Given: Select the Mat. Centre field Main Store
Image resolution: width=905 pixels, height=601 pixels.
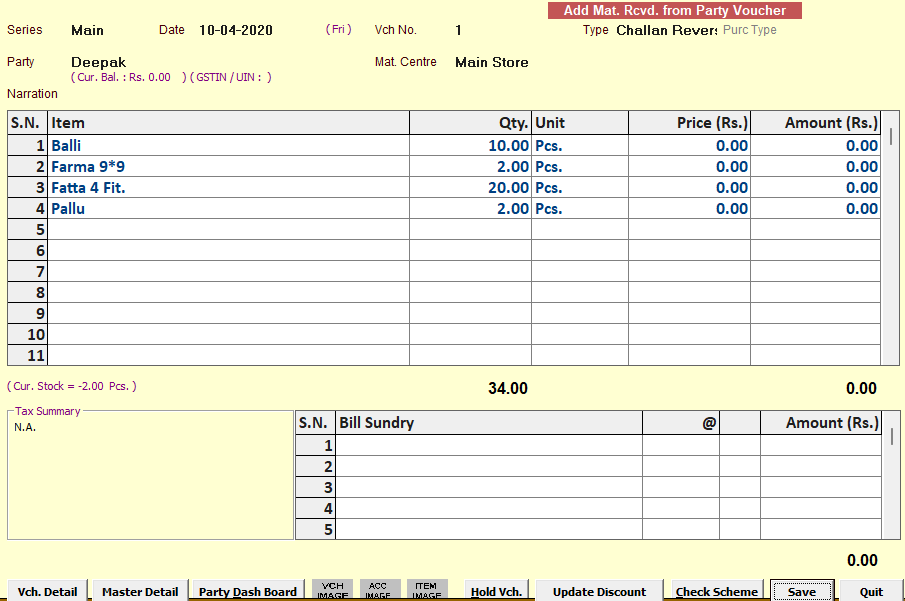Looking at the screenshot, I should (x=491, y=62).
